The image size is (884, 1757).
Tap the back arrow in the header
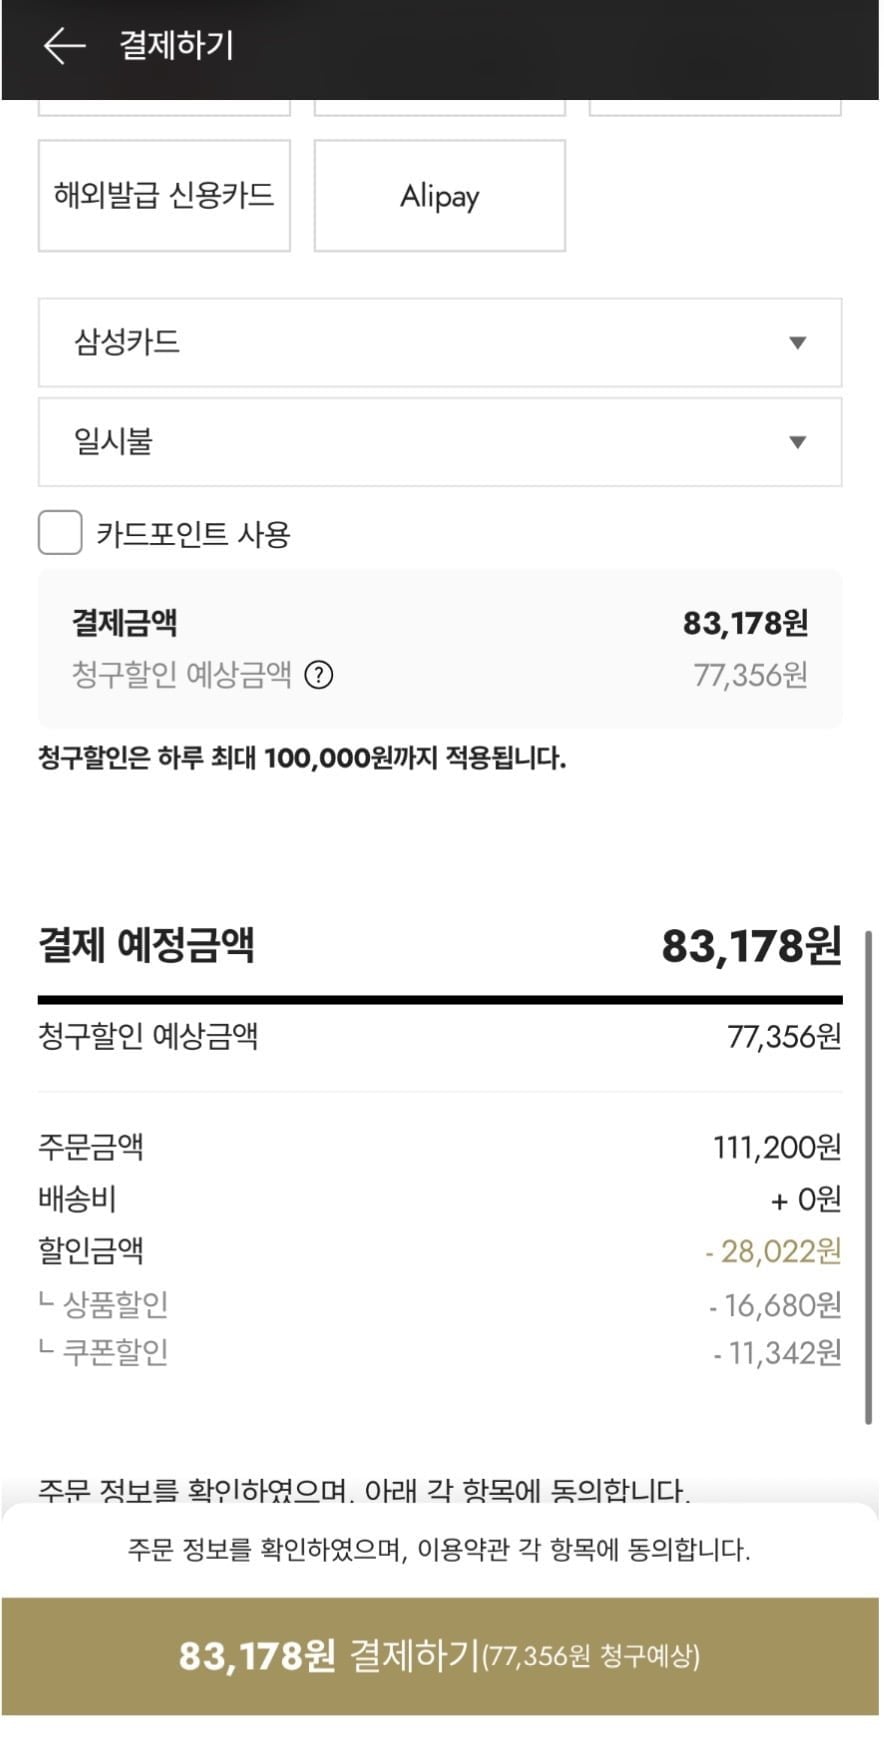[x=64, y=46]
